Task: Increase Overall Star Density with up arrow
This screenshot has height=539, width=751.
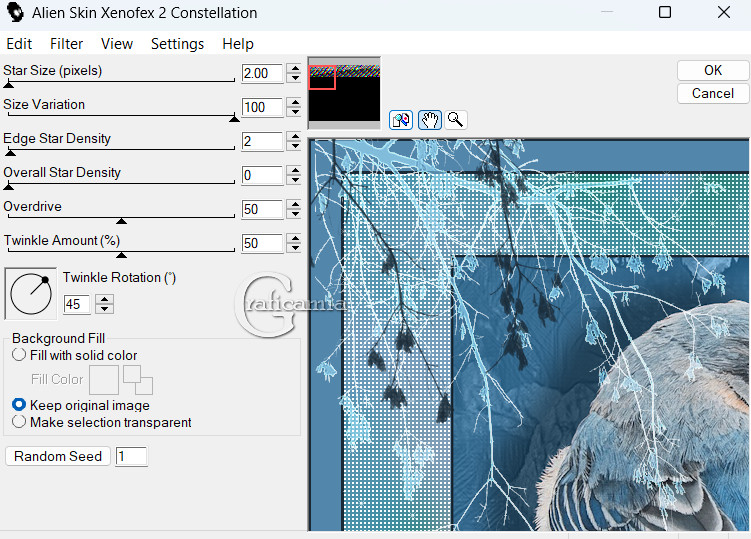Action: pyautogui.click(x=295, y=171)
